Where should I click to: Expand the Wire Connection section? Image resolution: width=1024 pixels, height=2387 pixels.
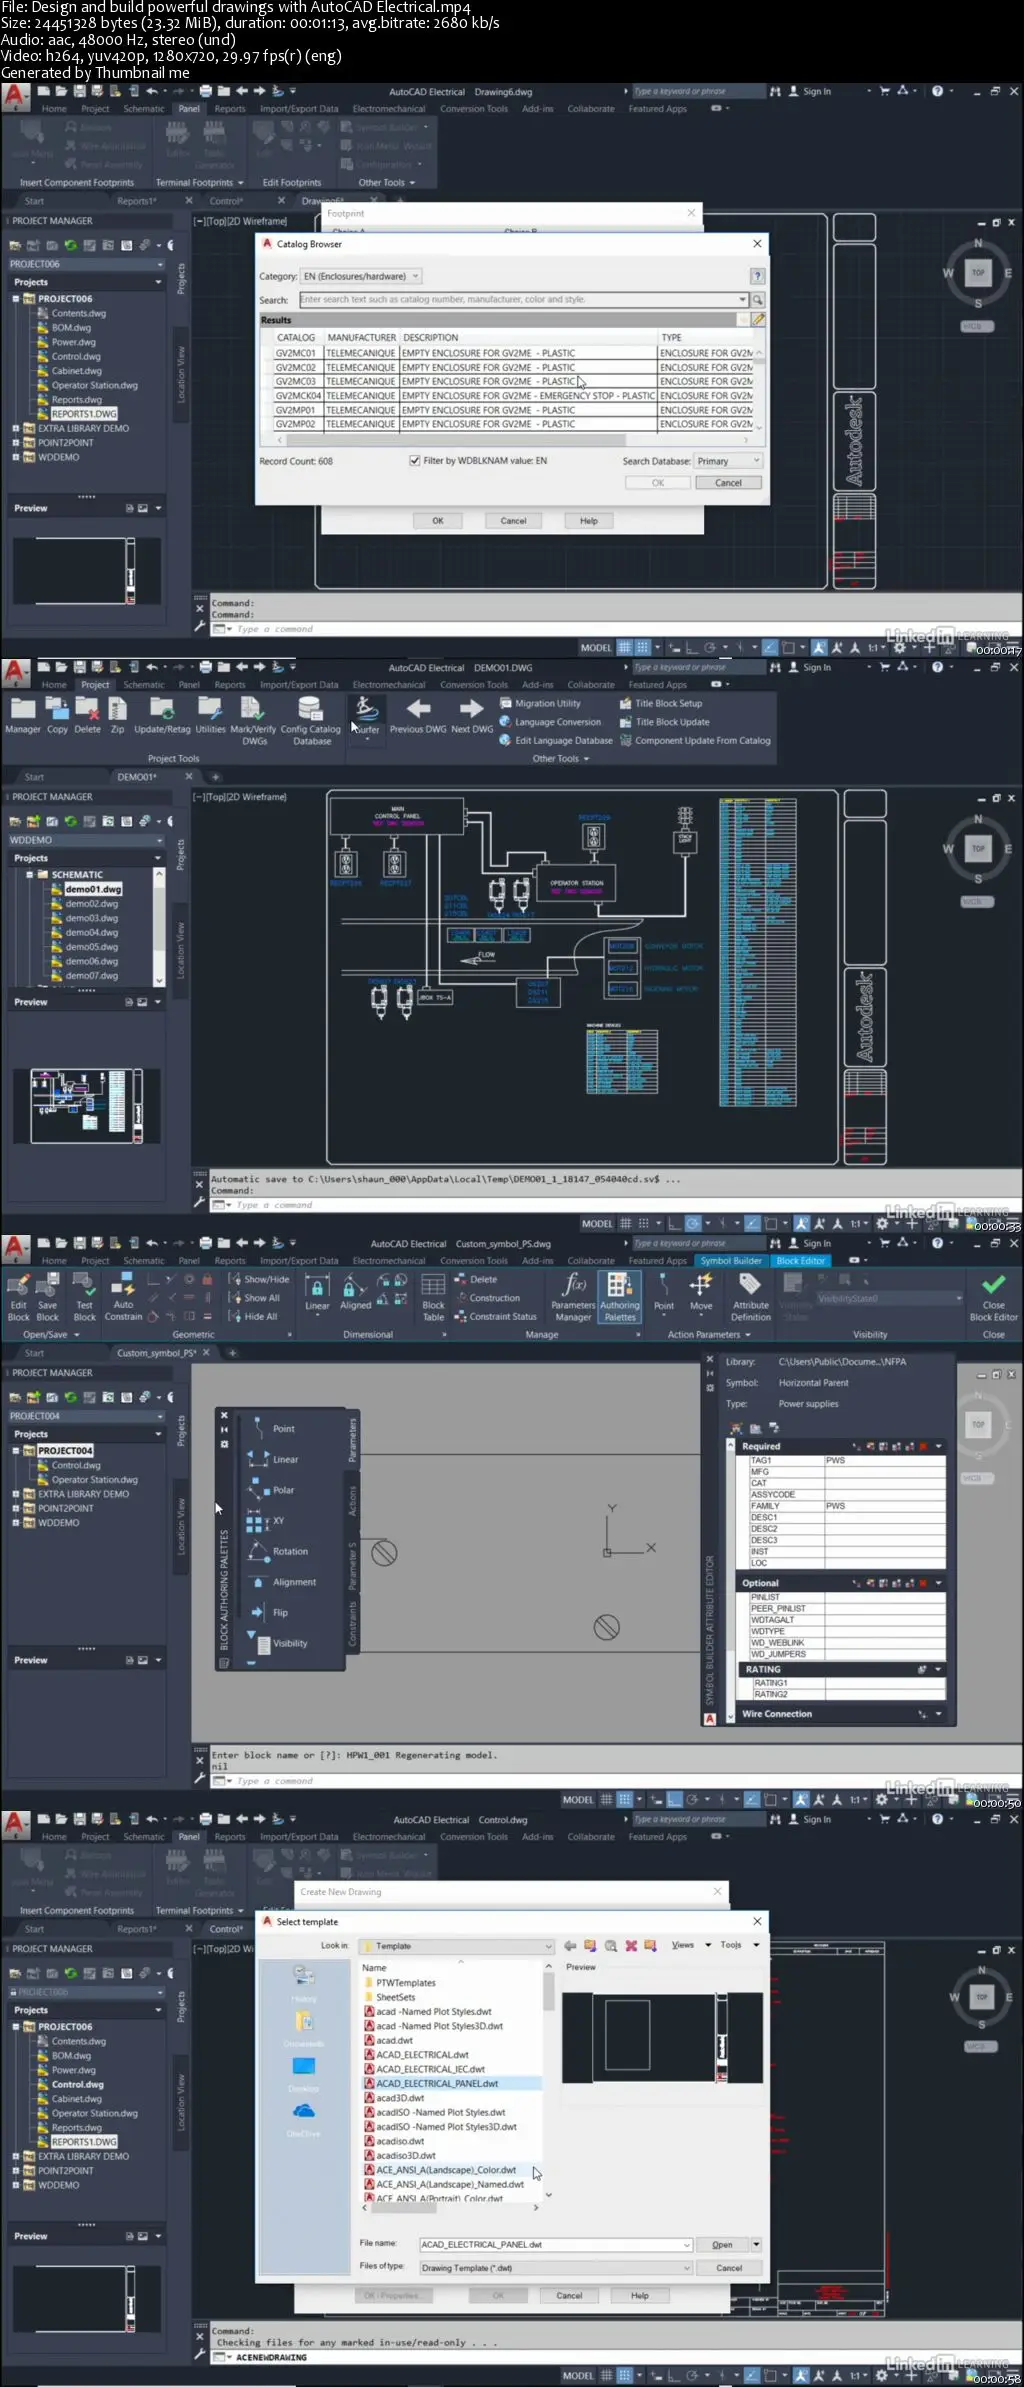[938, 1714]
